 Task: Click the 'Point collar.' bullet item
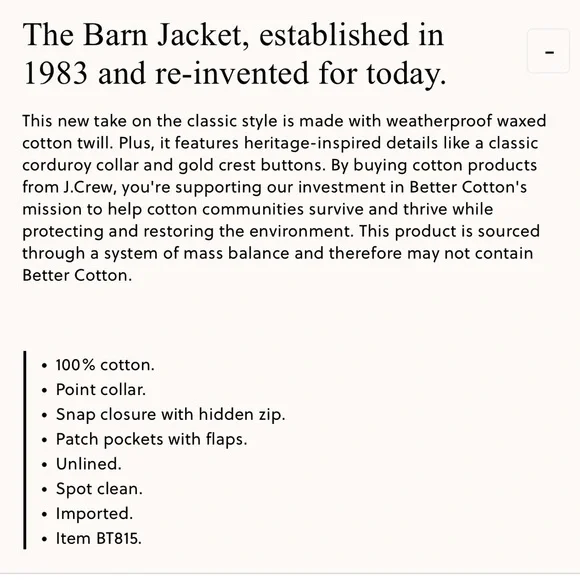coord(101,390)
